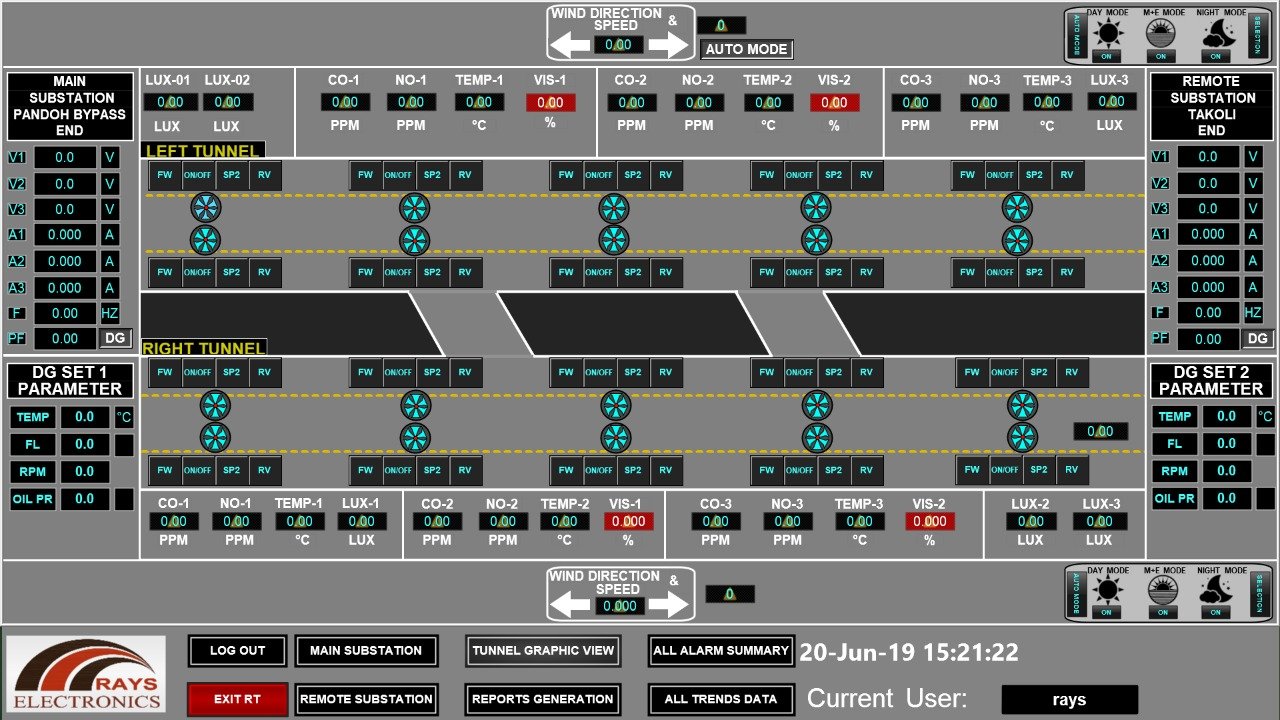This screenshot has width=1280, height=720.
Task: Click the V1 voltage value in Main Substation panel
Action: [65, 158]
